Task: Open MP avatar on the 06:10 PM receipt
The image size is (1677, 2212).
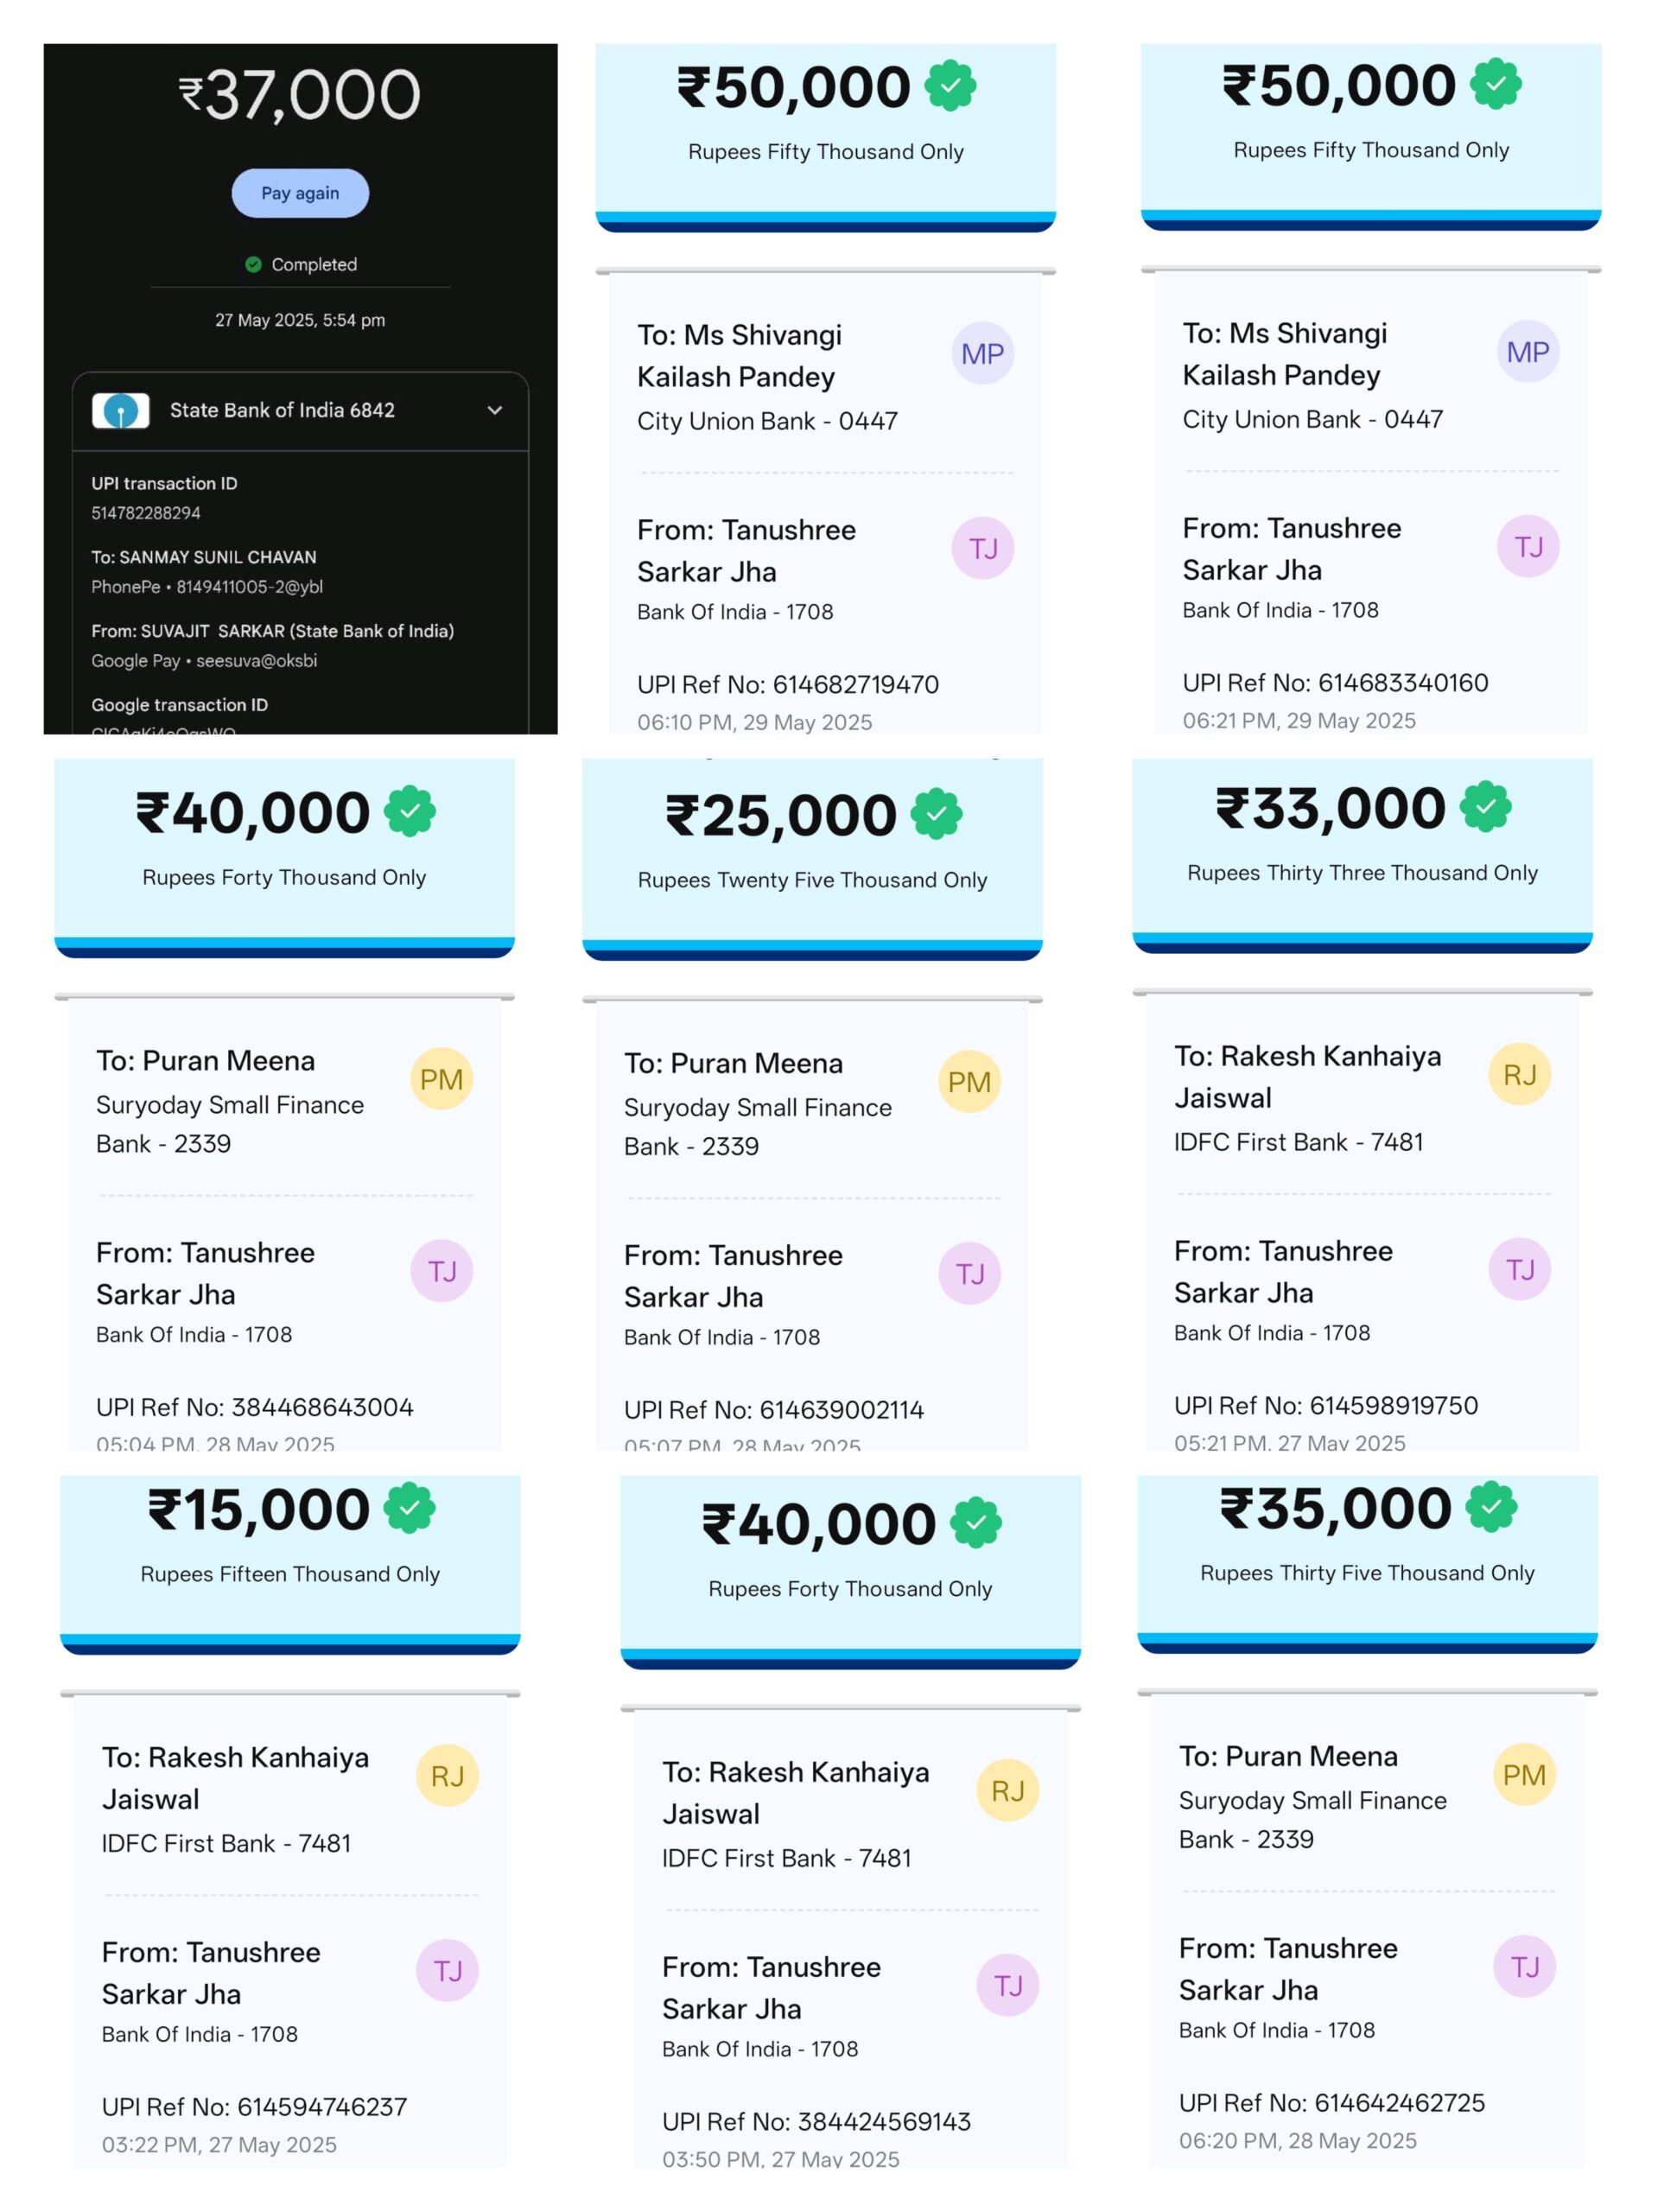Action: [x=982, y=353]
